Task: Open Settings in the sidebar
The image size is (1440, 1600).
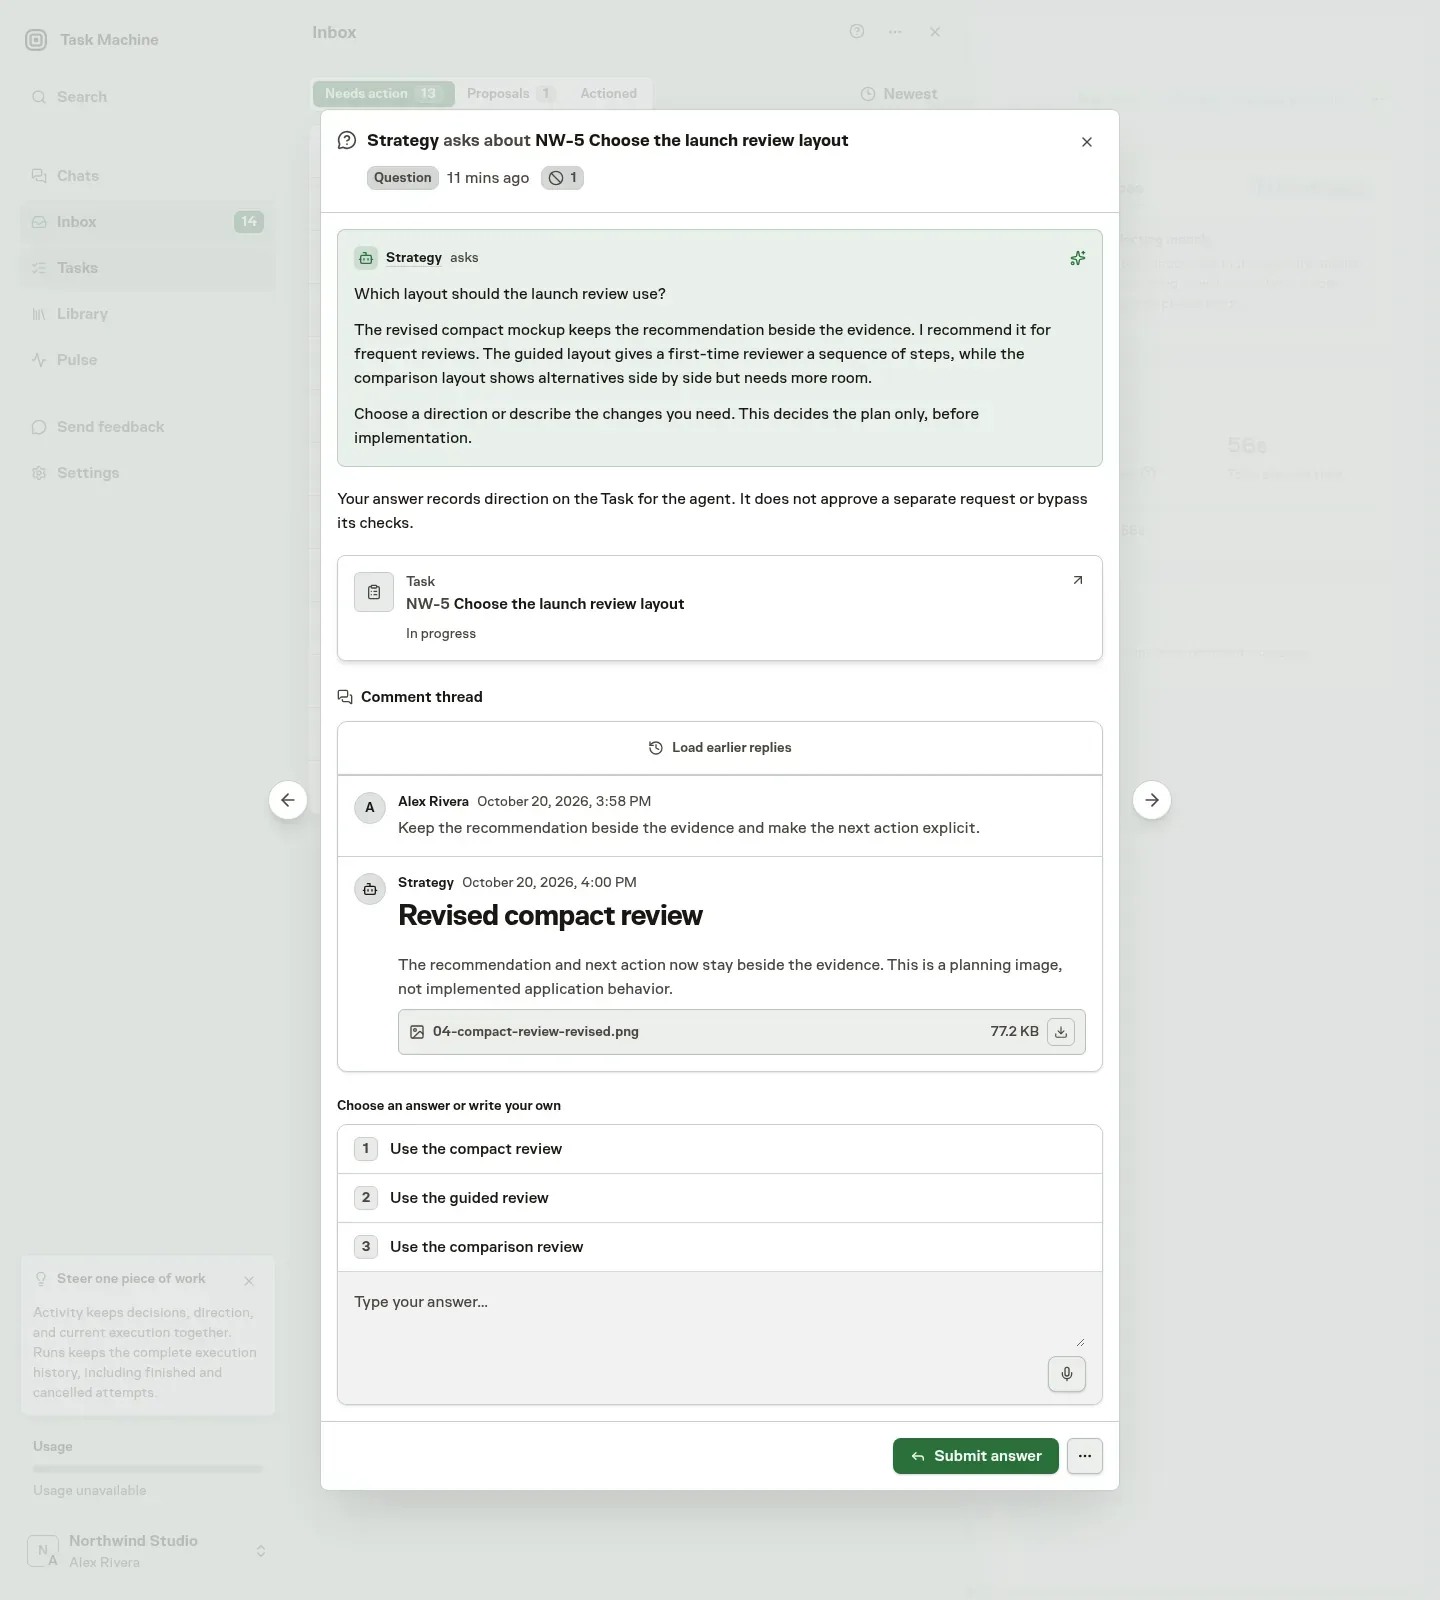Action: point(148,473)
